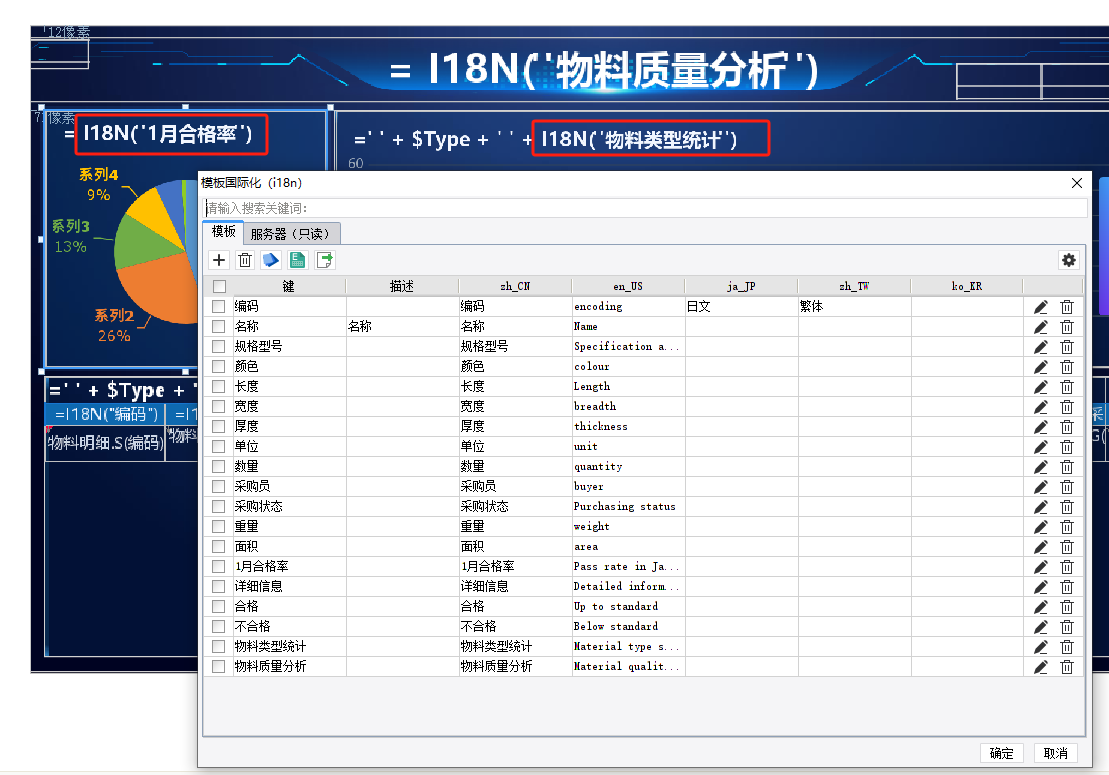Select the 'encoding' en_US cell
Screen dimensions: 1109x775
(628, 306)
